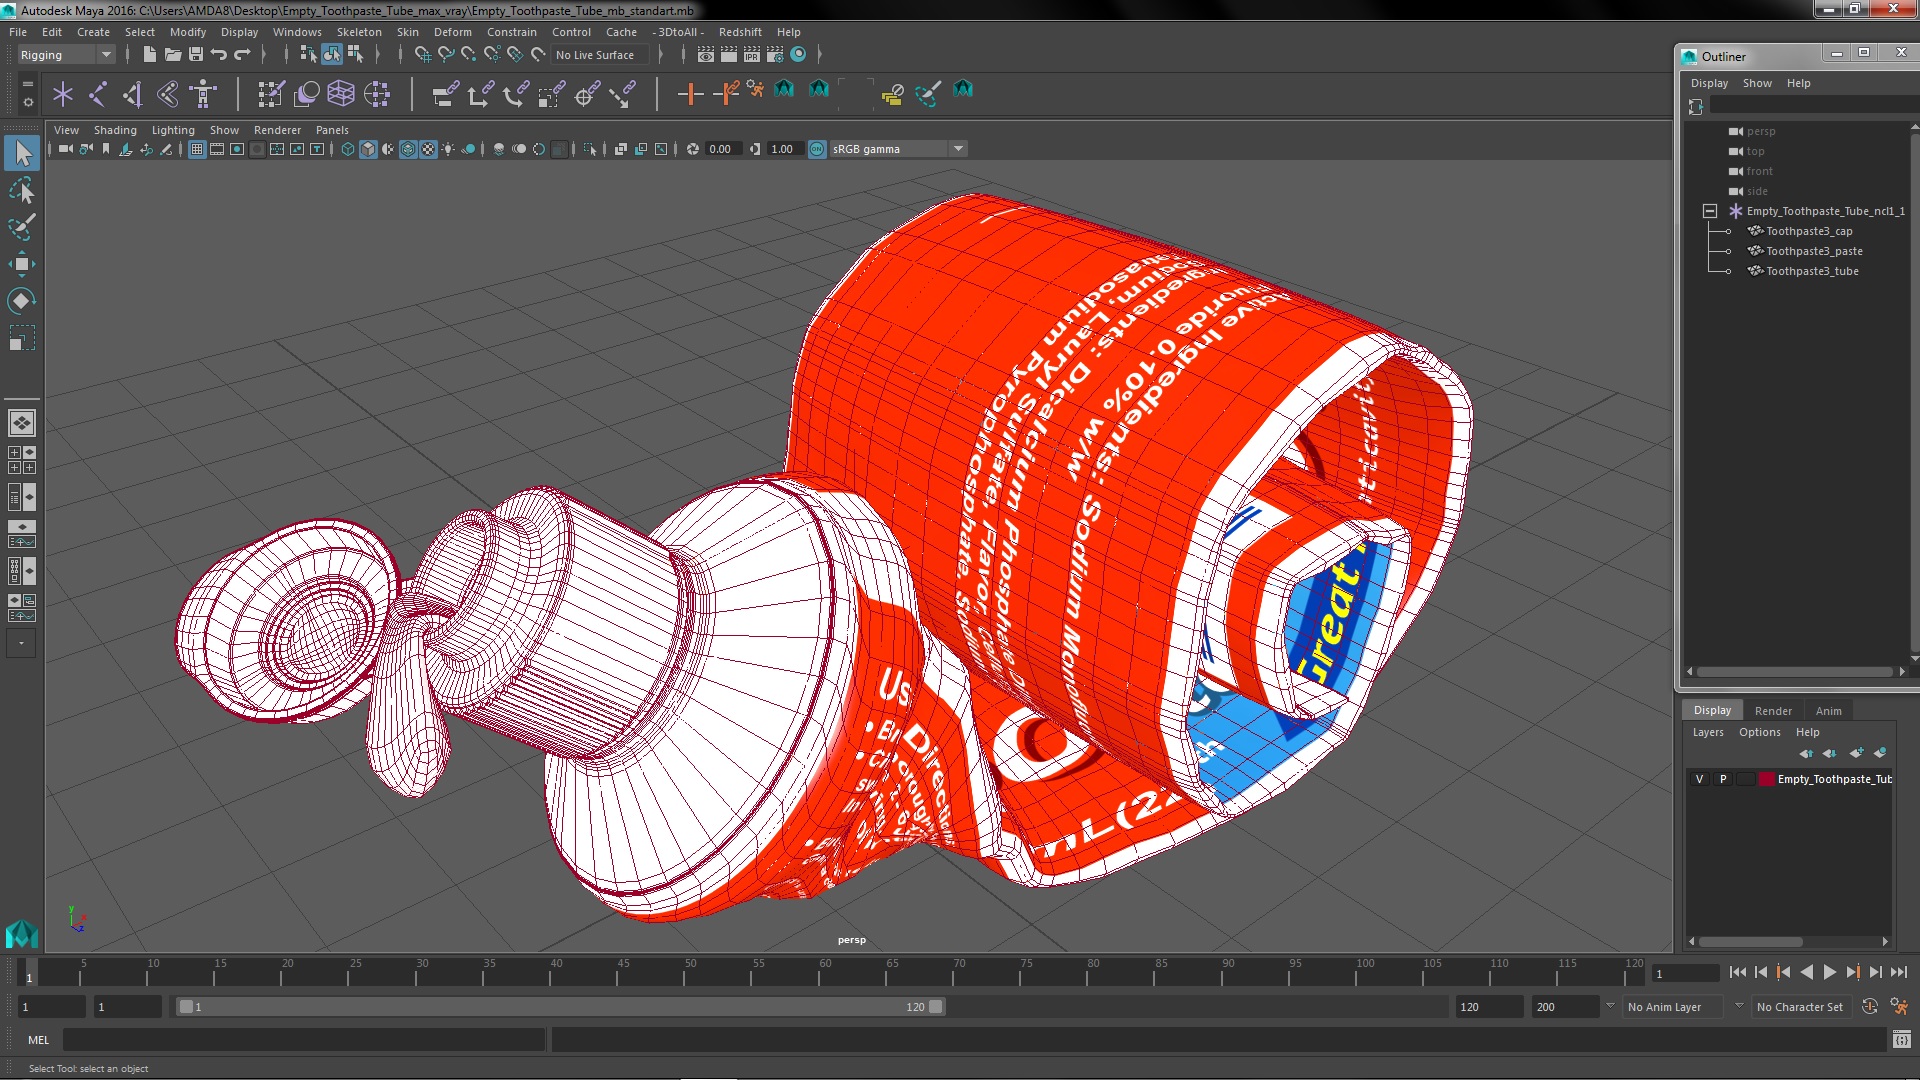The height and width of the screenshot is (1080, 1920).
Task: Toggle textured display in viewport toolbar
Action: tap(428, 149)
